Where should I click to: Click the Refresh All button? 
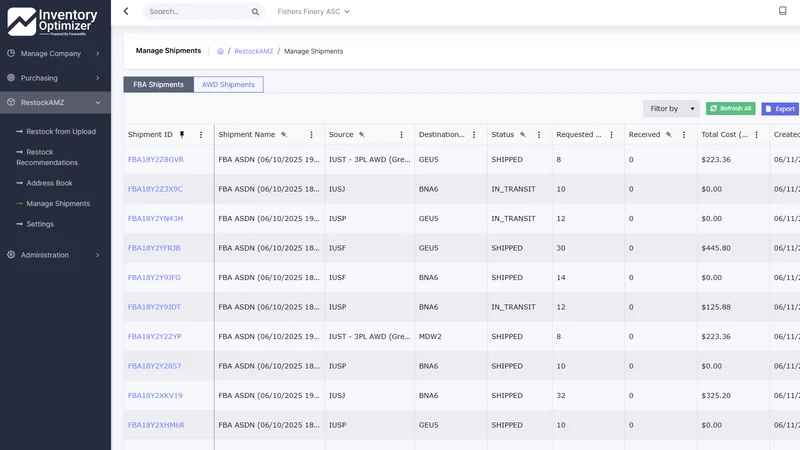point(731,108)
